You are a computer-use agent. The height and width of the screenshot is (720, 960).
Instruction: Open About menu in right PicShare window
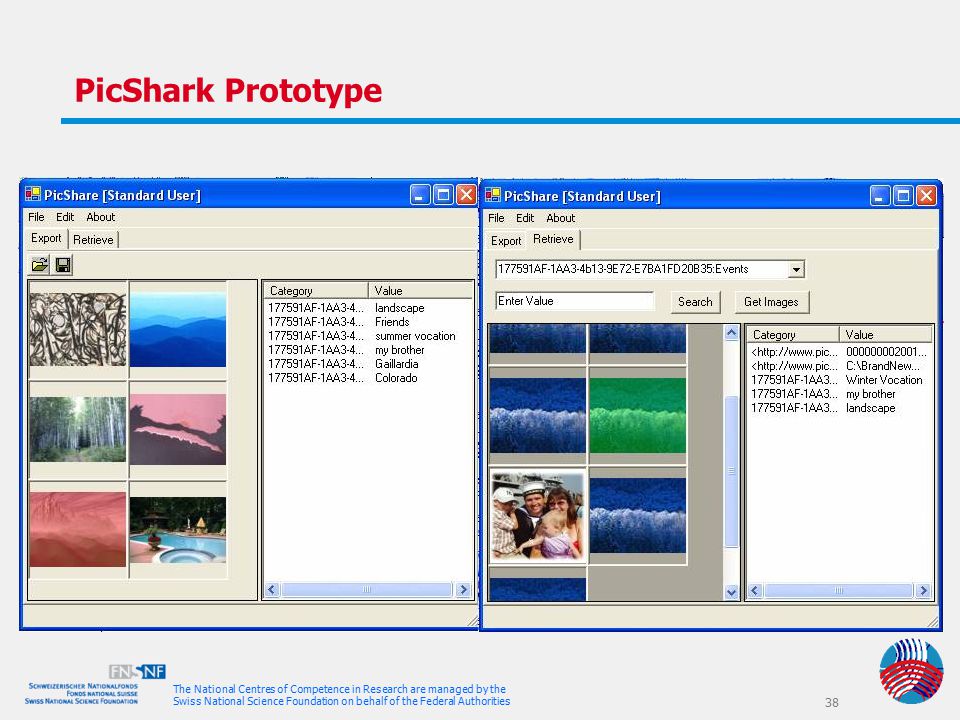pyautogui.click(x=561, y=218)
